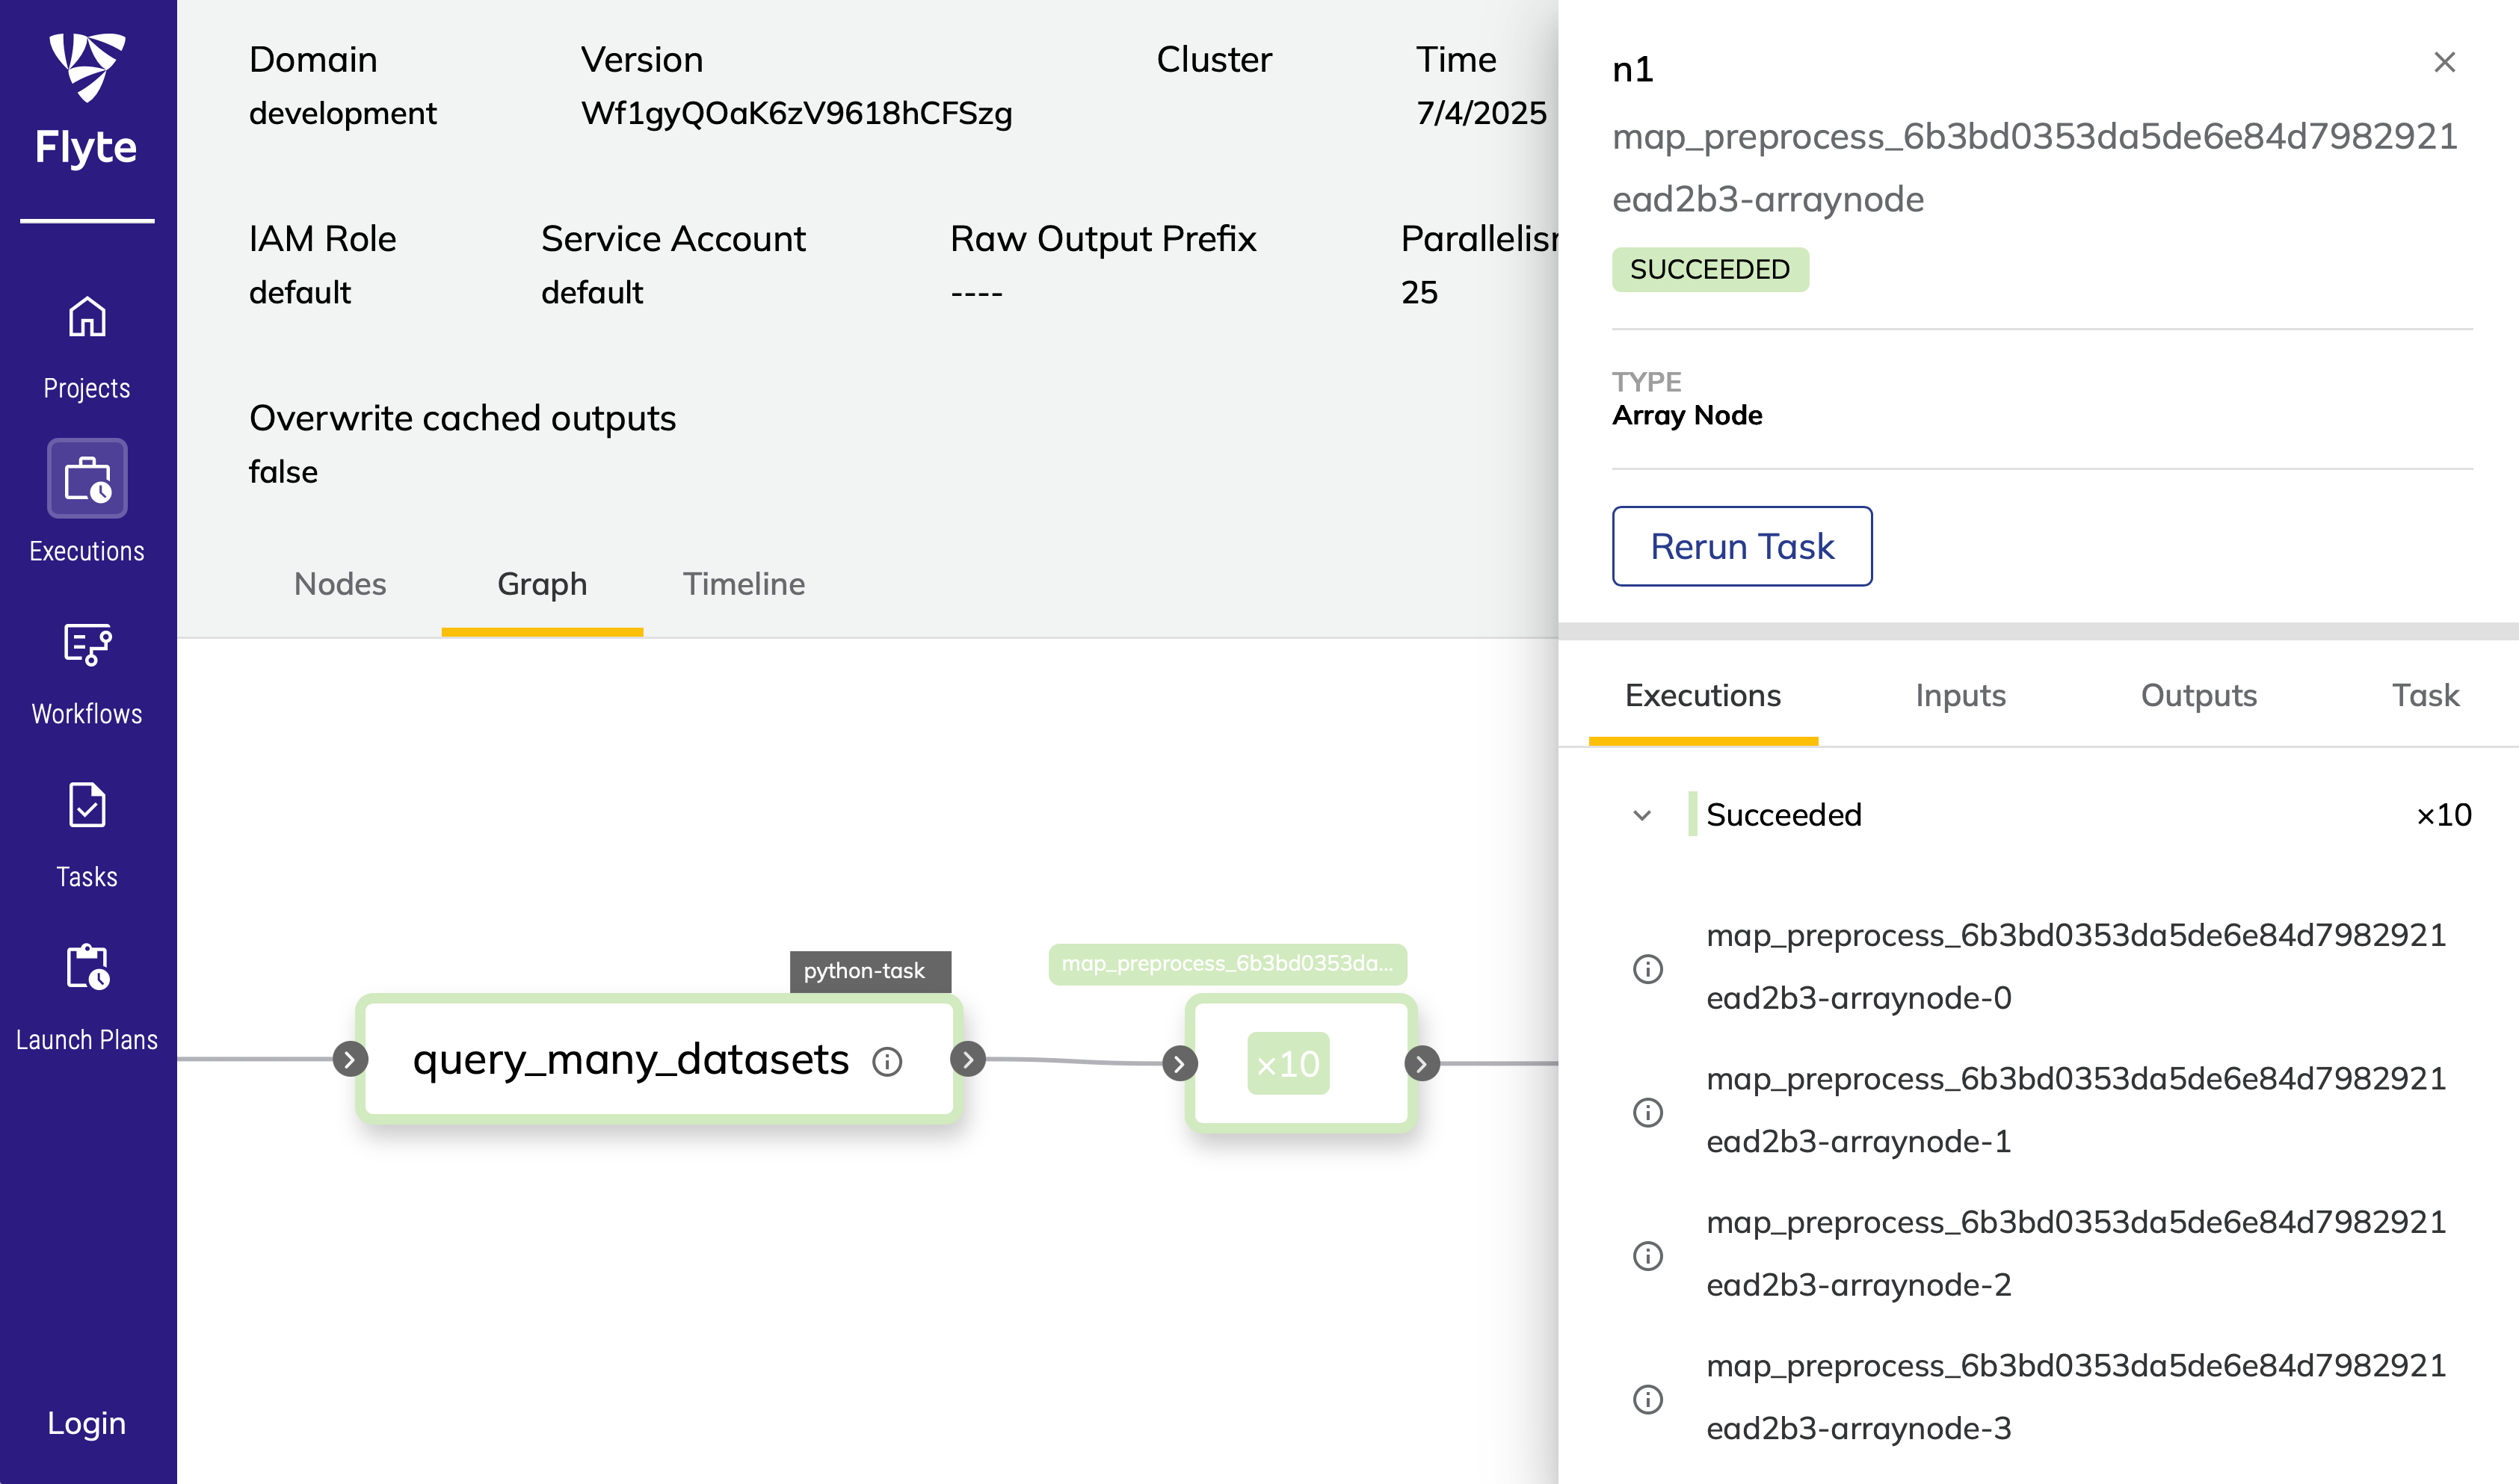Image resolution: width=2519 pixels, height=1484 pixels.
Task: Click output arrow of query_many_datasets node
Action: pyautogui.click(x=967, y=1059)
